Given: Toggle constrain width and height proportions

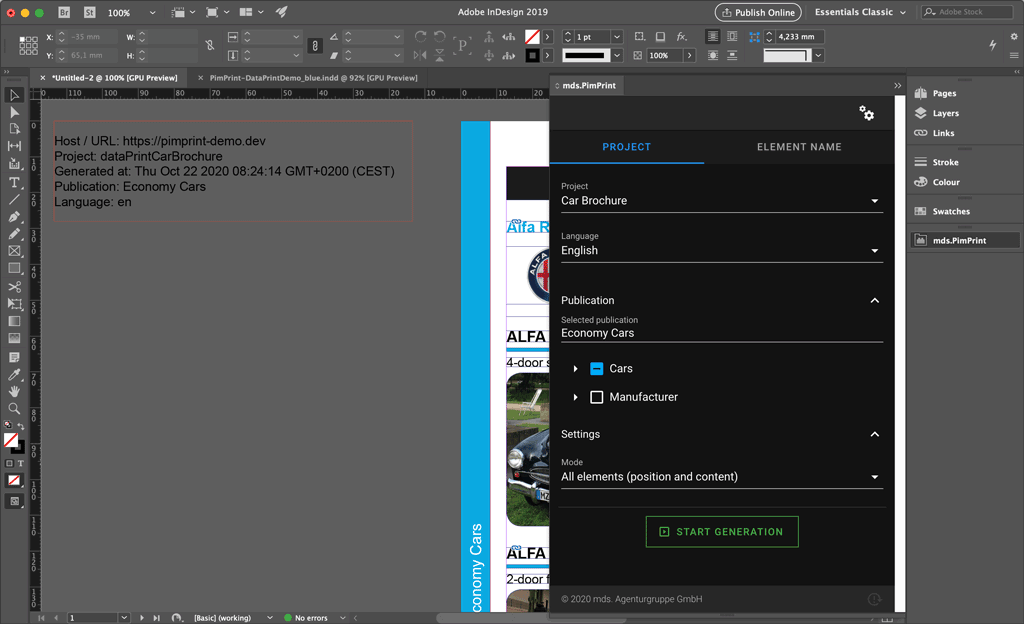Looking at the screenshot, I should pos(210,46).
